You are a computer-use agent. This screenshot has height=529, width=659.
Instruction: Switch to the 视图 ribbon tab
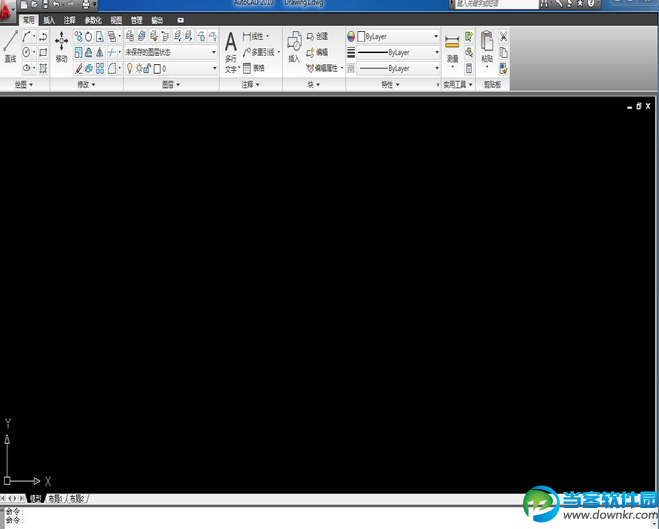click(x=116, y=20)
